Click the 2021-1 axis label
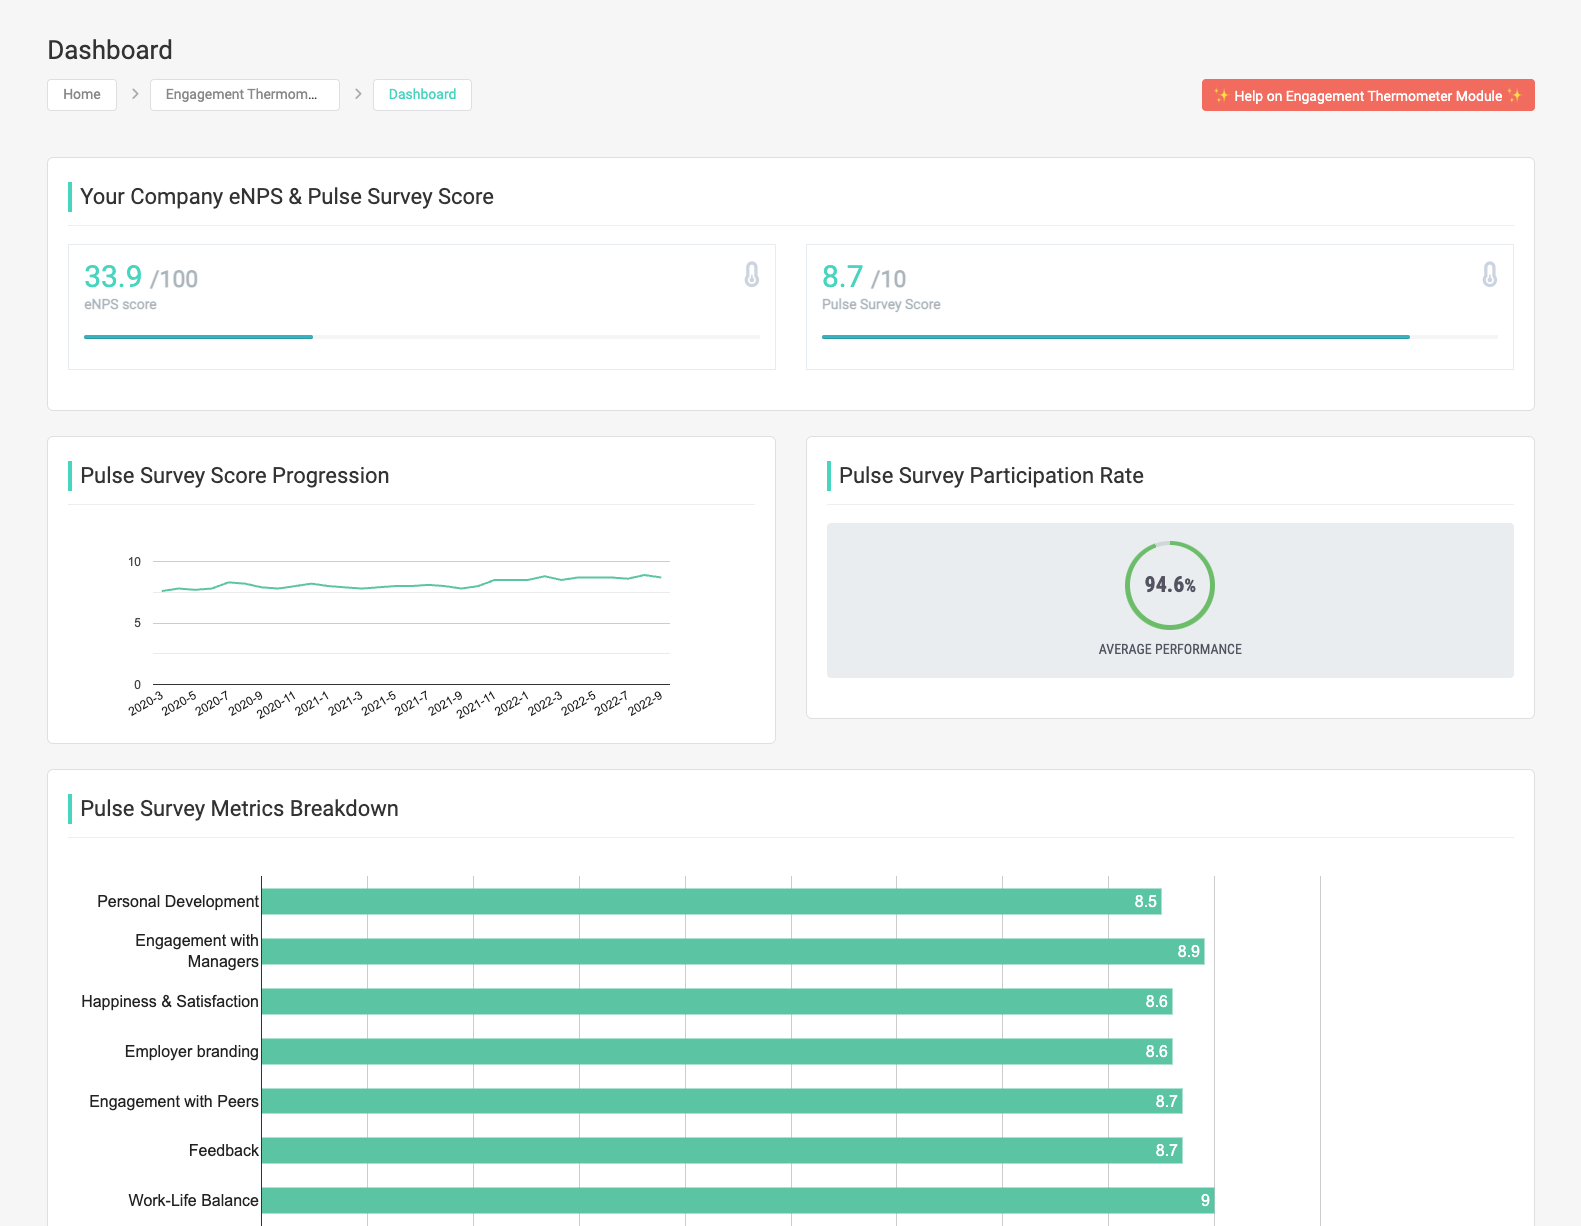The width and height of the screenshot is (1581, 1226). [312, 703]
